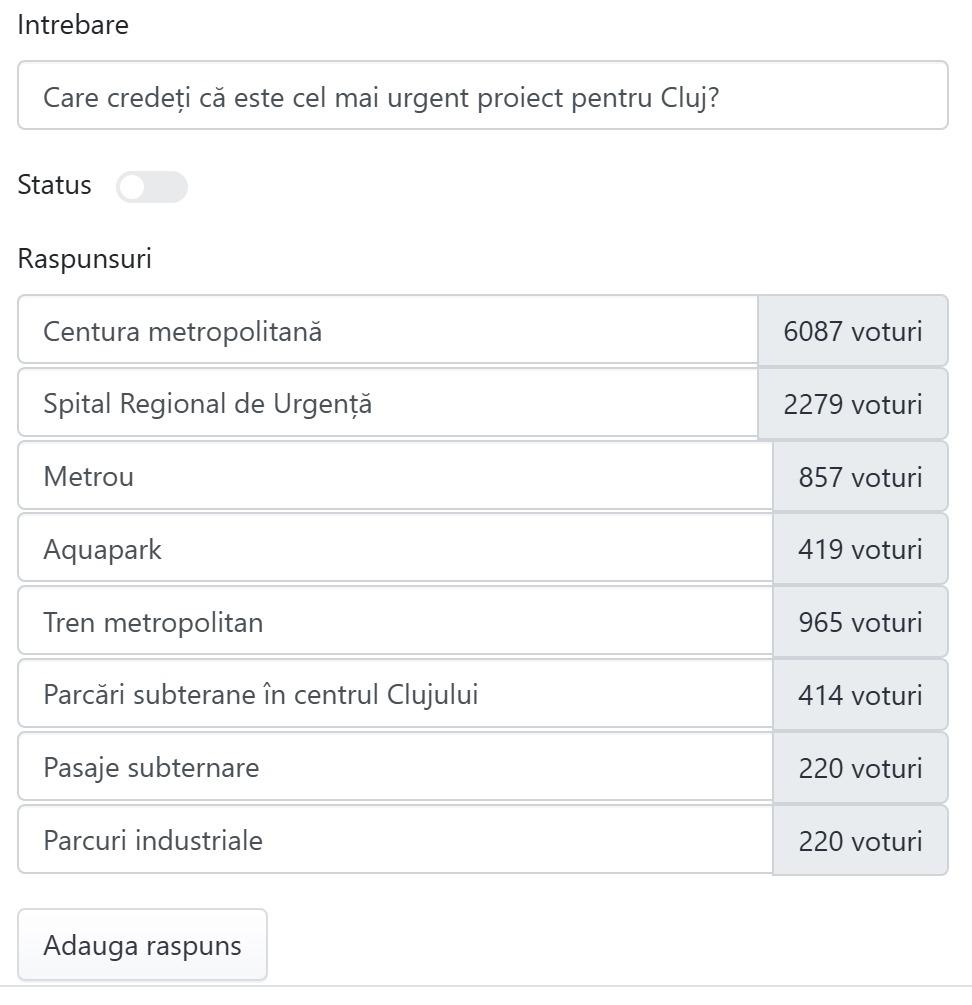Select the Parcuri industriale answer field
Viewport: 972px width, 1005px height.
coord(395,841)
